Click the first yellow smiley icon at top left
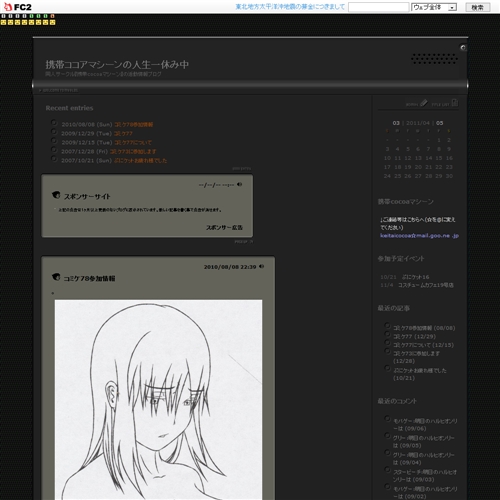Viewport: 500px width, 500px height. (3, 22)
